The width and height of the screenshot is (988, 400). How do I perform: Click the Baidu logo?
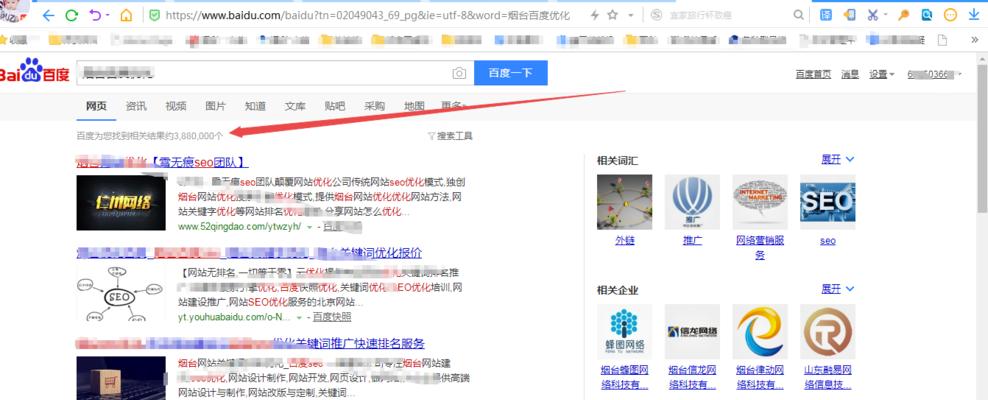point(35,71)
